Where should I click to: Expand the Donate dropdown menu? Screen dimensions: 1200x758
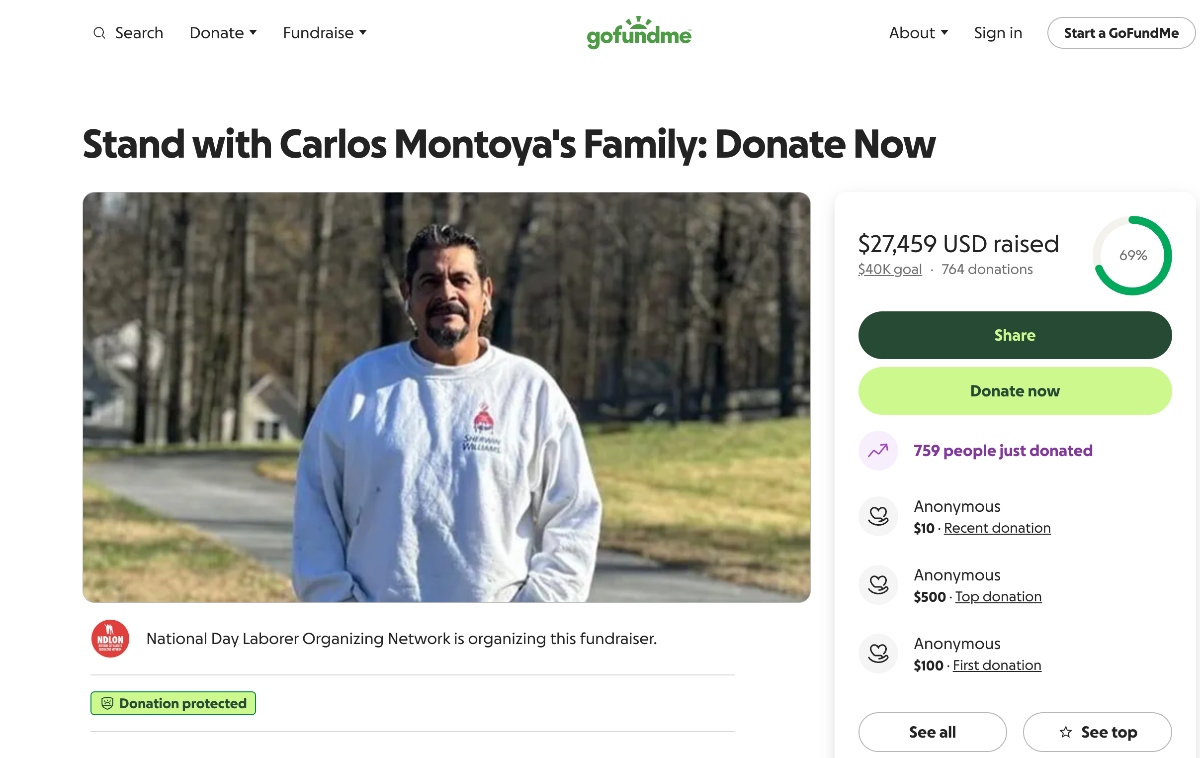(x=223, y=33)
